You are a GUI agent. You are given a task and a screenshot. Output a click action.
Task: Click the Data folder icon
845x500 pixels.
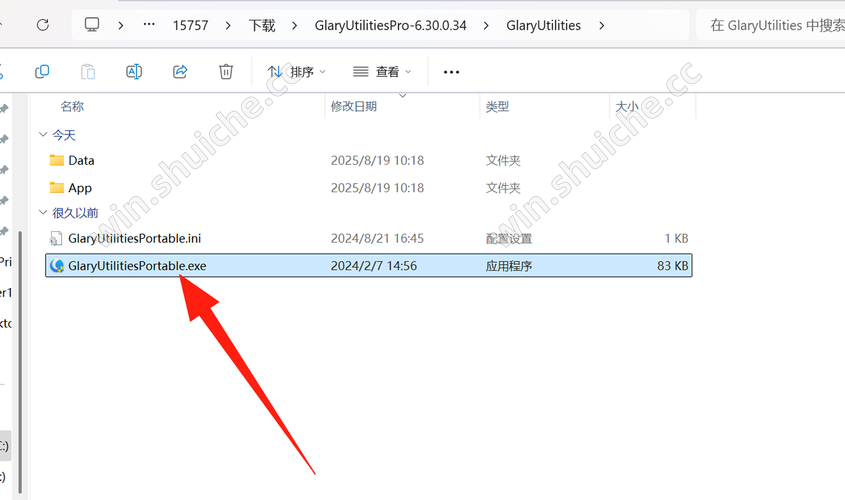[x=57, y=160]
